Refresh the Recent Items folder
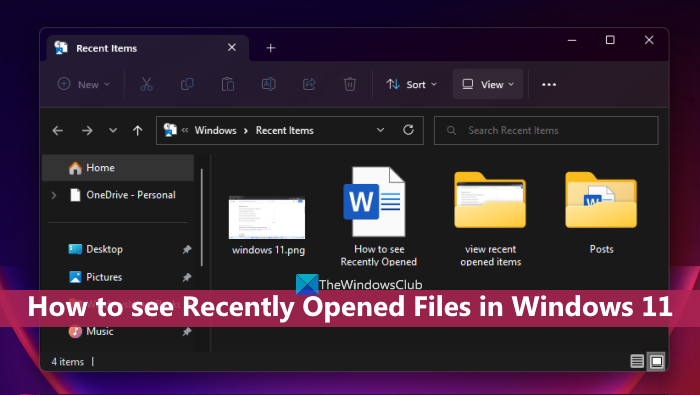 tap(408, 130)
